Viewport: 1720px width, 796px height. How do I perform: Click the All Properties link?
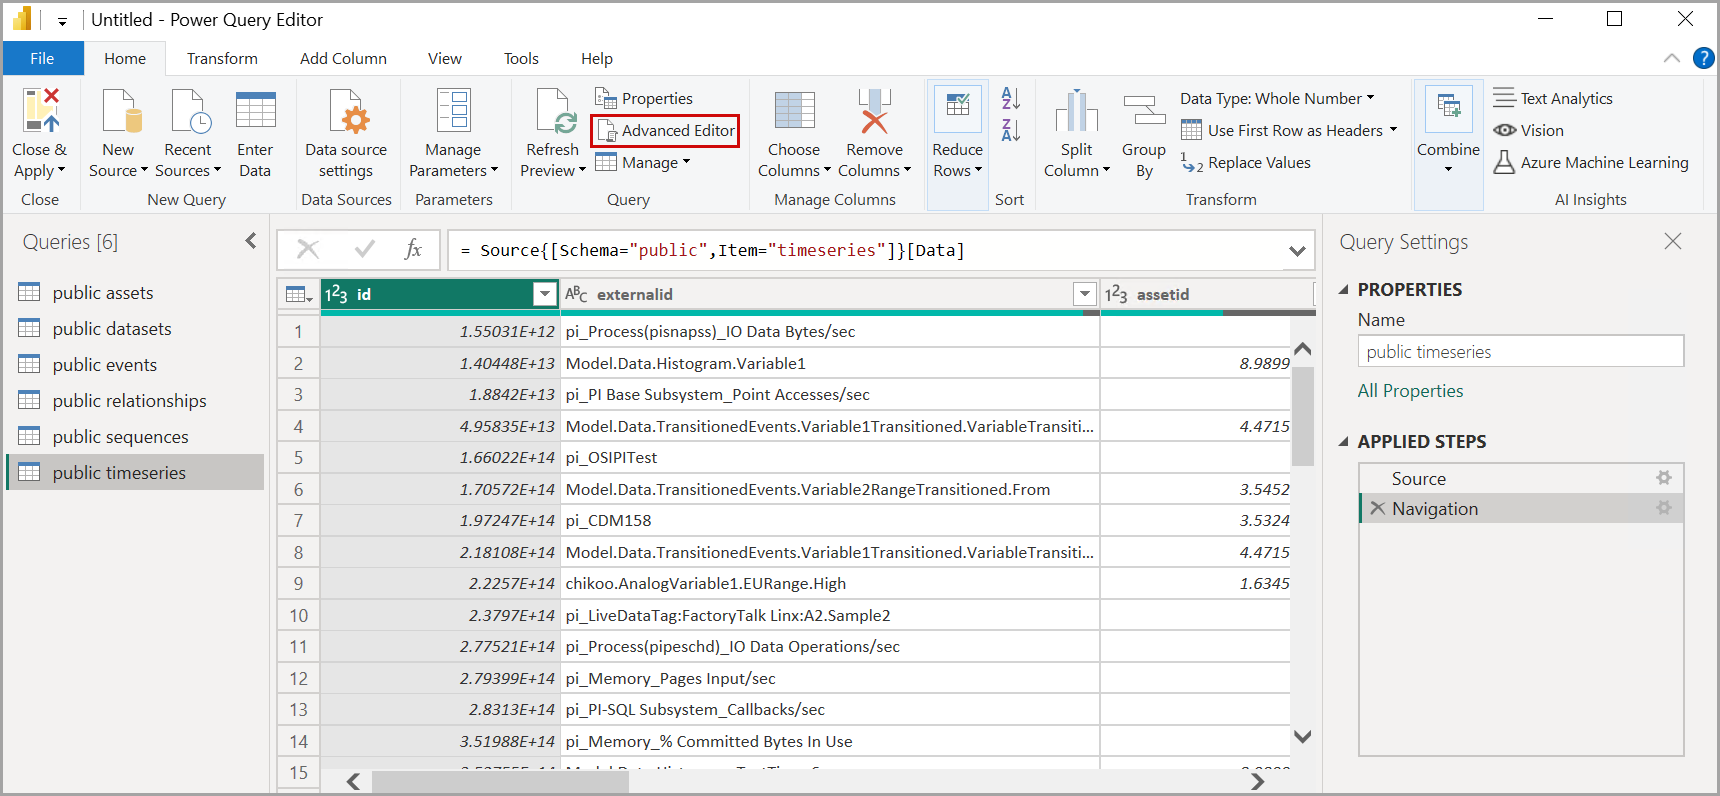(1410, 391)
